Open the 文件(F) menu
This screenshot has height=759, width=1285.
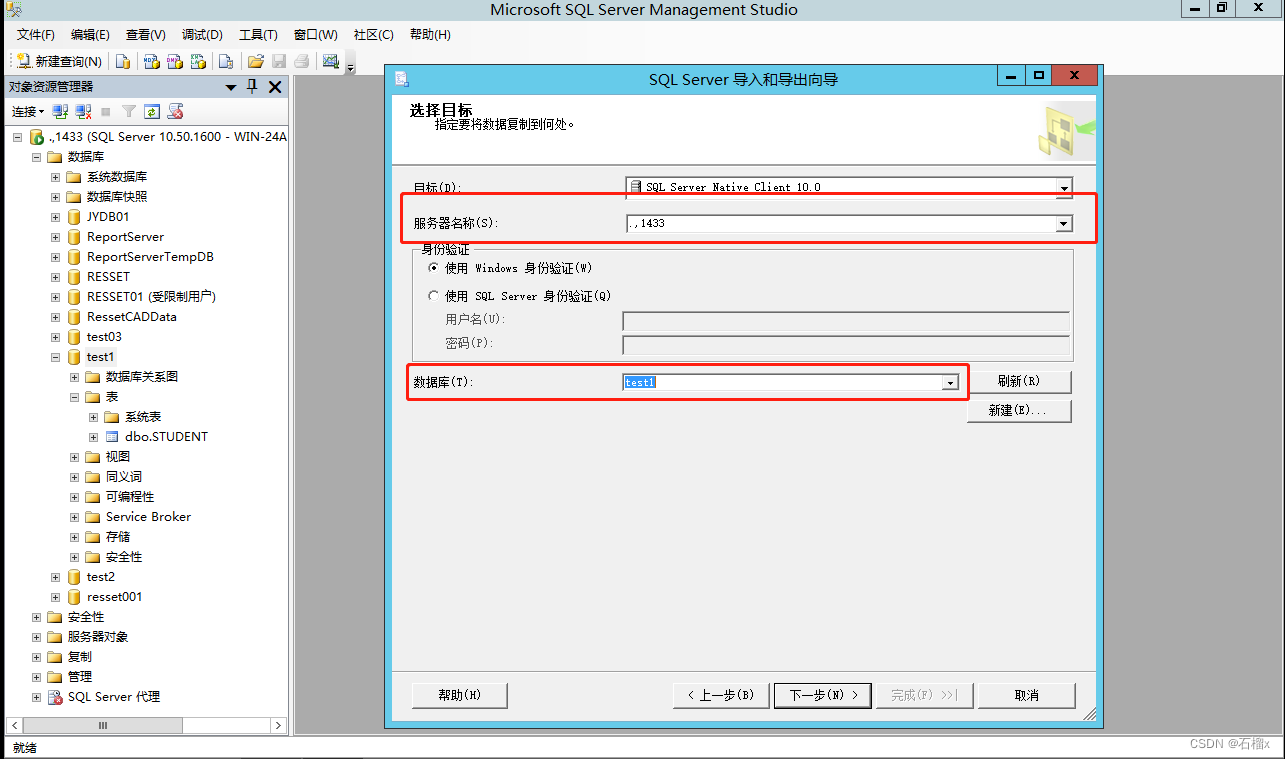click(x=36, y=34)
